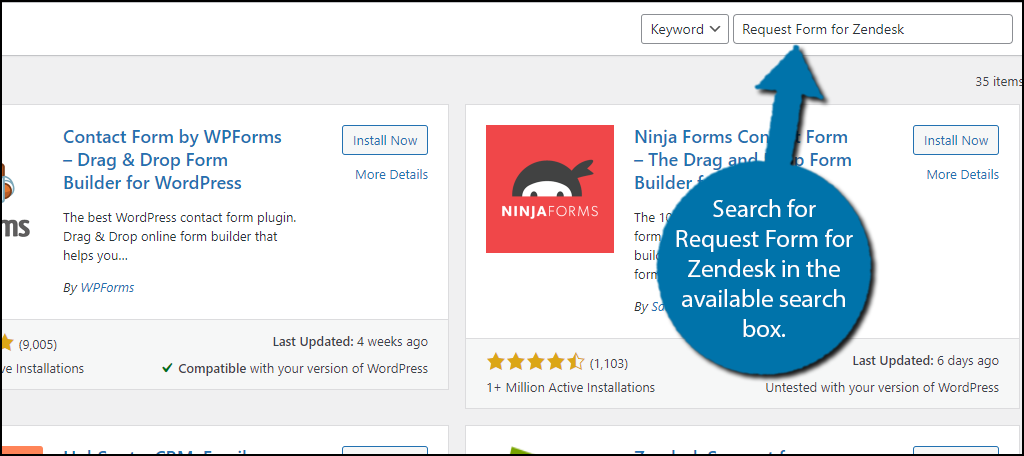Click the plugin search input field
Screen dimensions: 1024x456
pyautogui.click(x=872, y=29)
